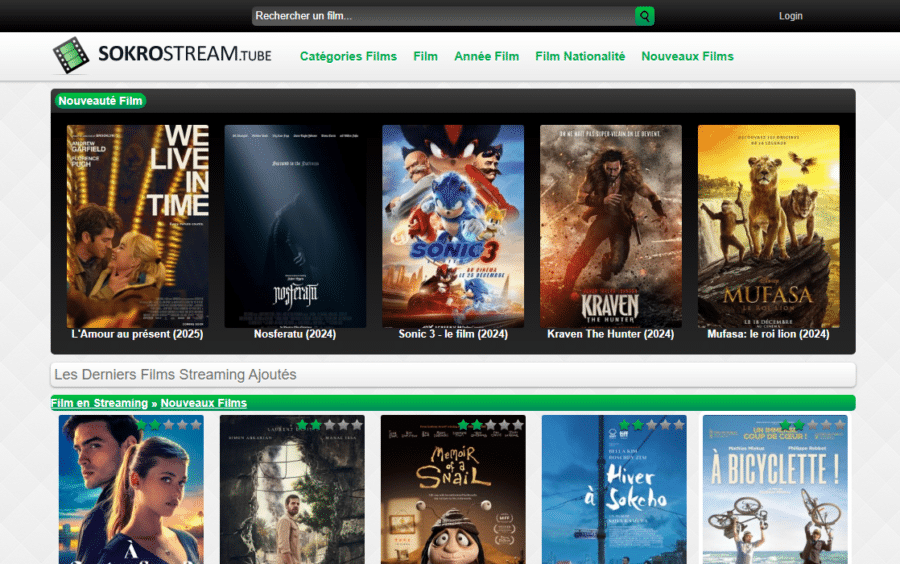Click the Nouveauté Film green badge
The image size is (900, 564).
(100, 101)
